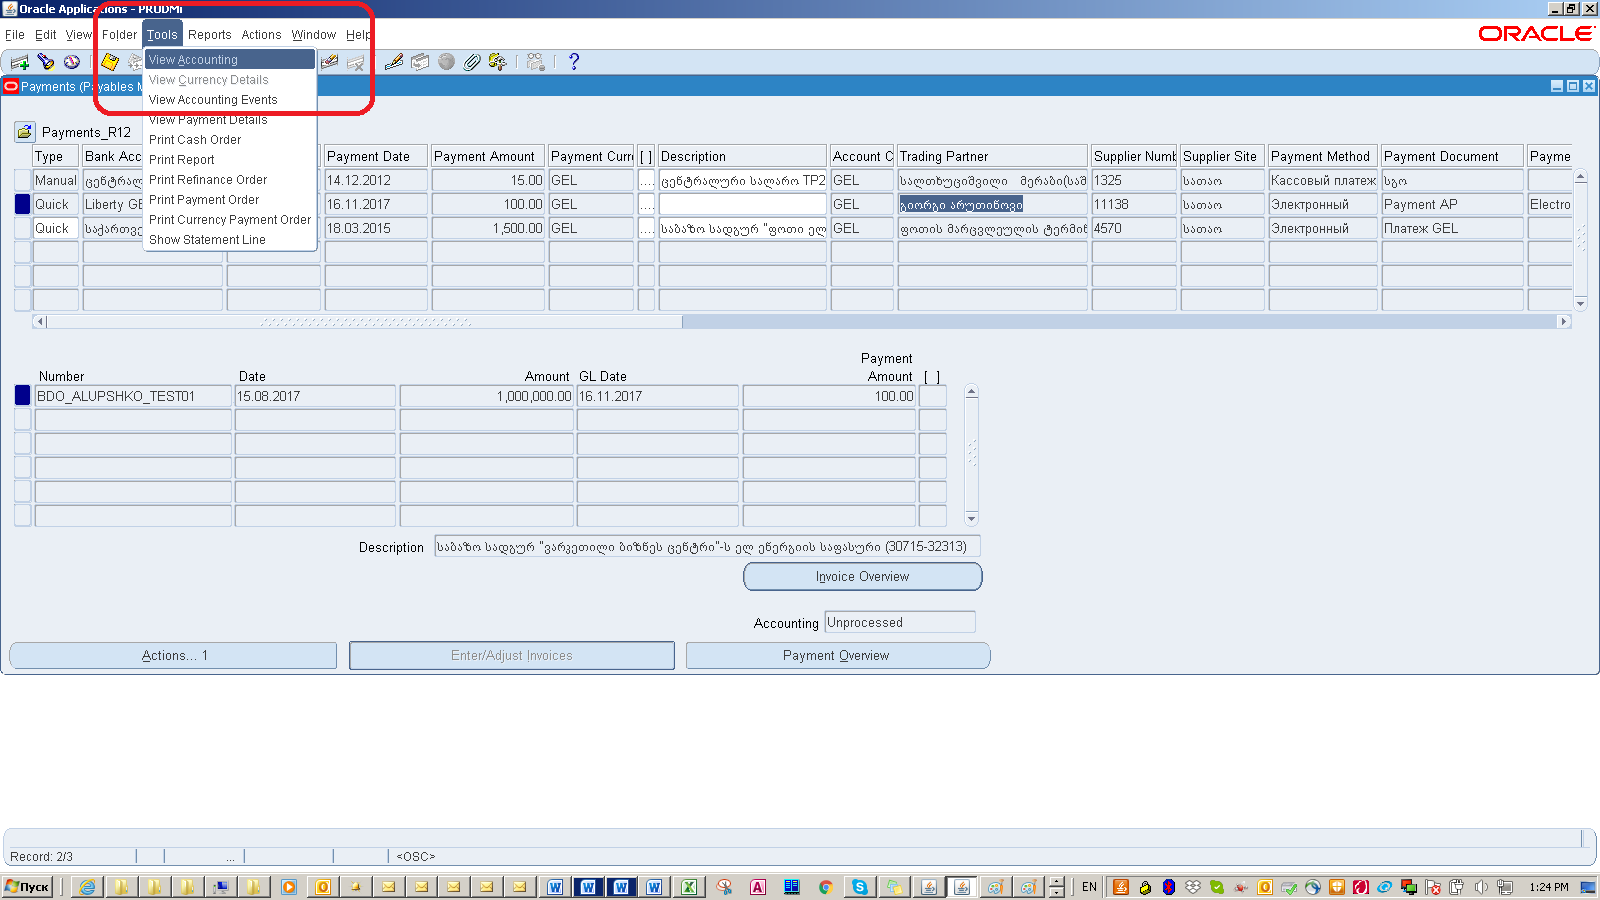Open Window Help with the question mark icon

point(573,61)
